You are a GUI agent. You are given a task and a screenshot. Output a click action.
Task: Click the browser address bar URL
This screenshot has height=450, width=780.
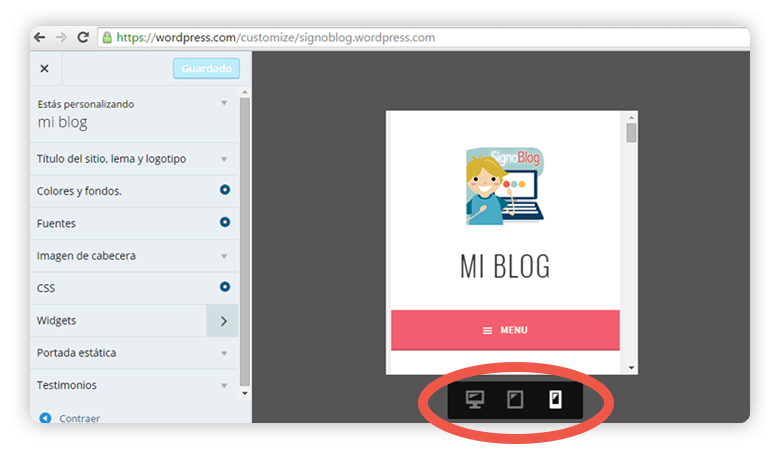[x=275, y=37]
